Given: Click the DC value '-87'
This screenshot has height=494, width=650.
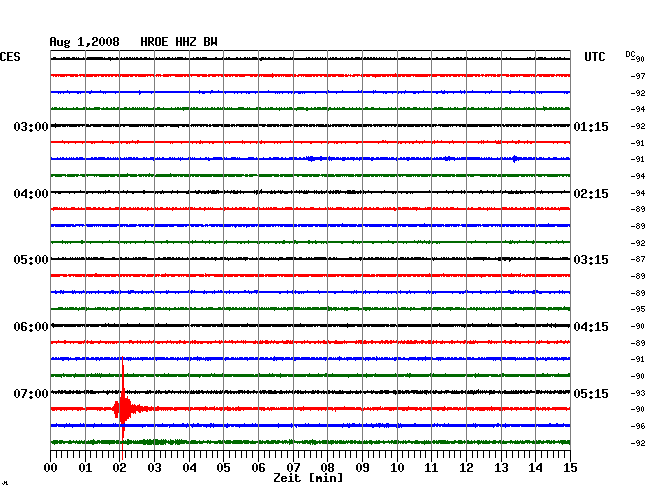Looking at the screenshot, I should [x=638, y=259].
